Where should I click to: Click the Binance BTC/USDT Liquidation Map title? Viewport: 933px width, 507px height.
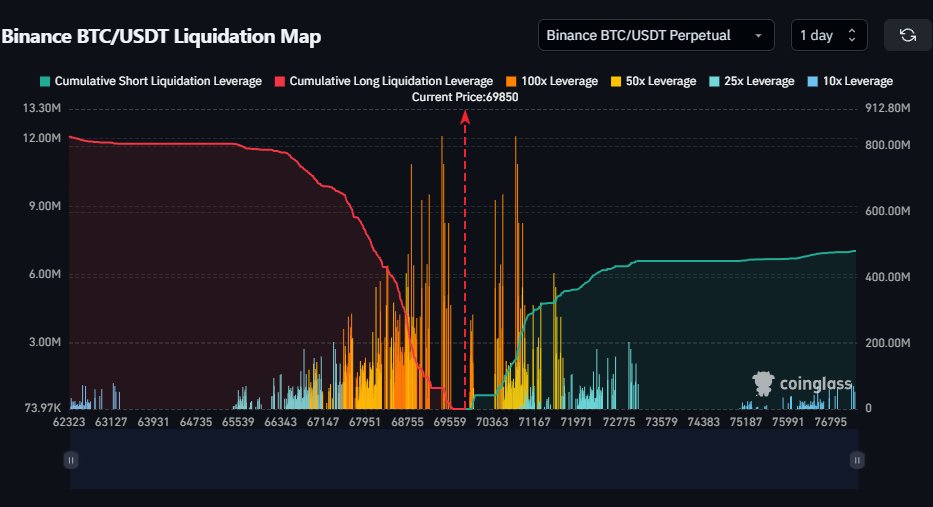pos(161,36)
